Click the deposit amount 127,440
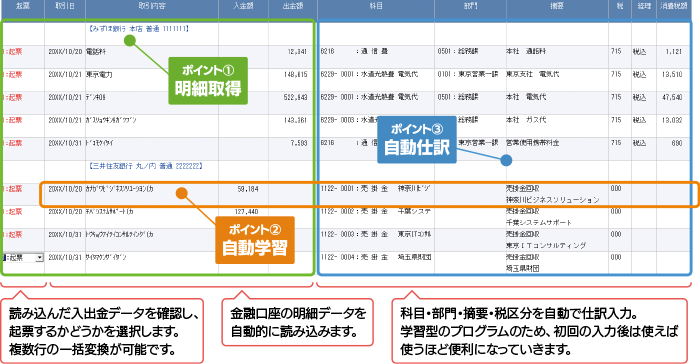This screenshot has height=364, width=700. coord(246,212)
